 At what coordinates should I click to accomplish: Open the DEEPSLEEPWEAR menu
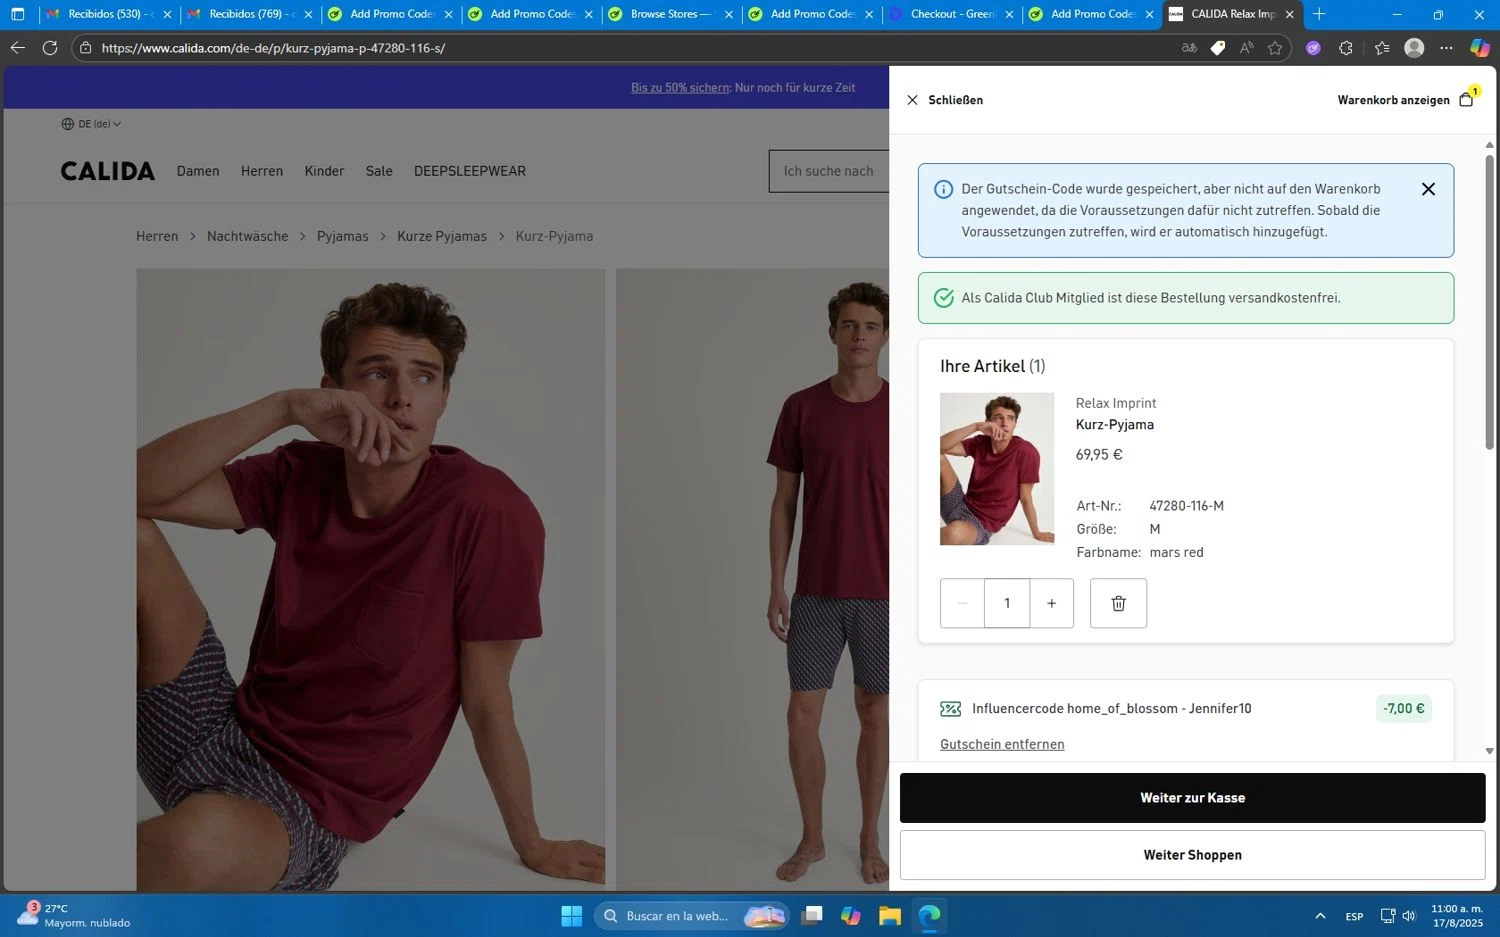(470, 171)
